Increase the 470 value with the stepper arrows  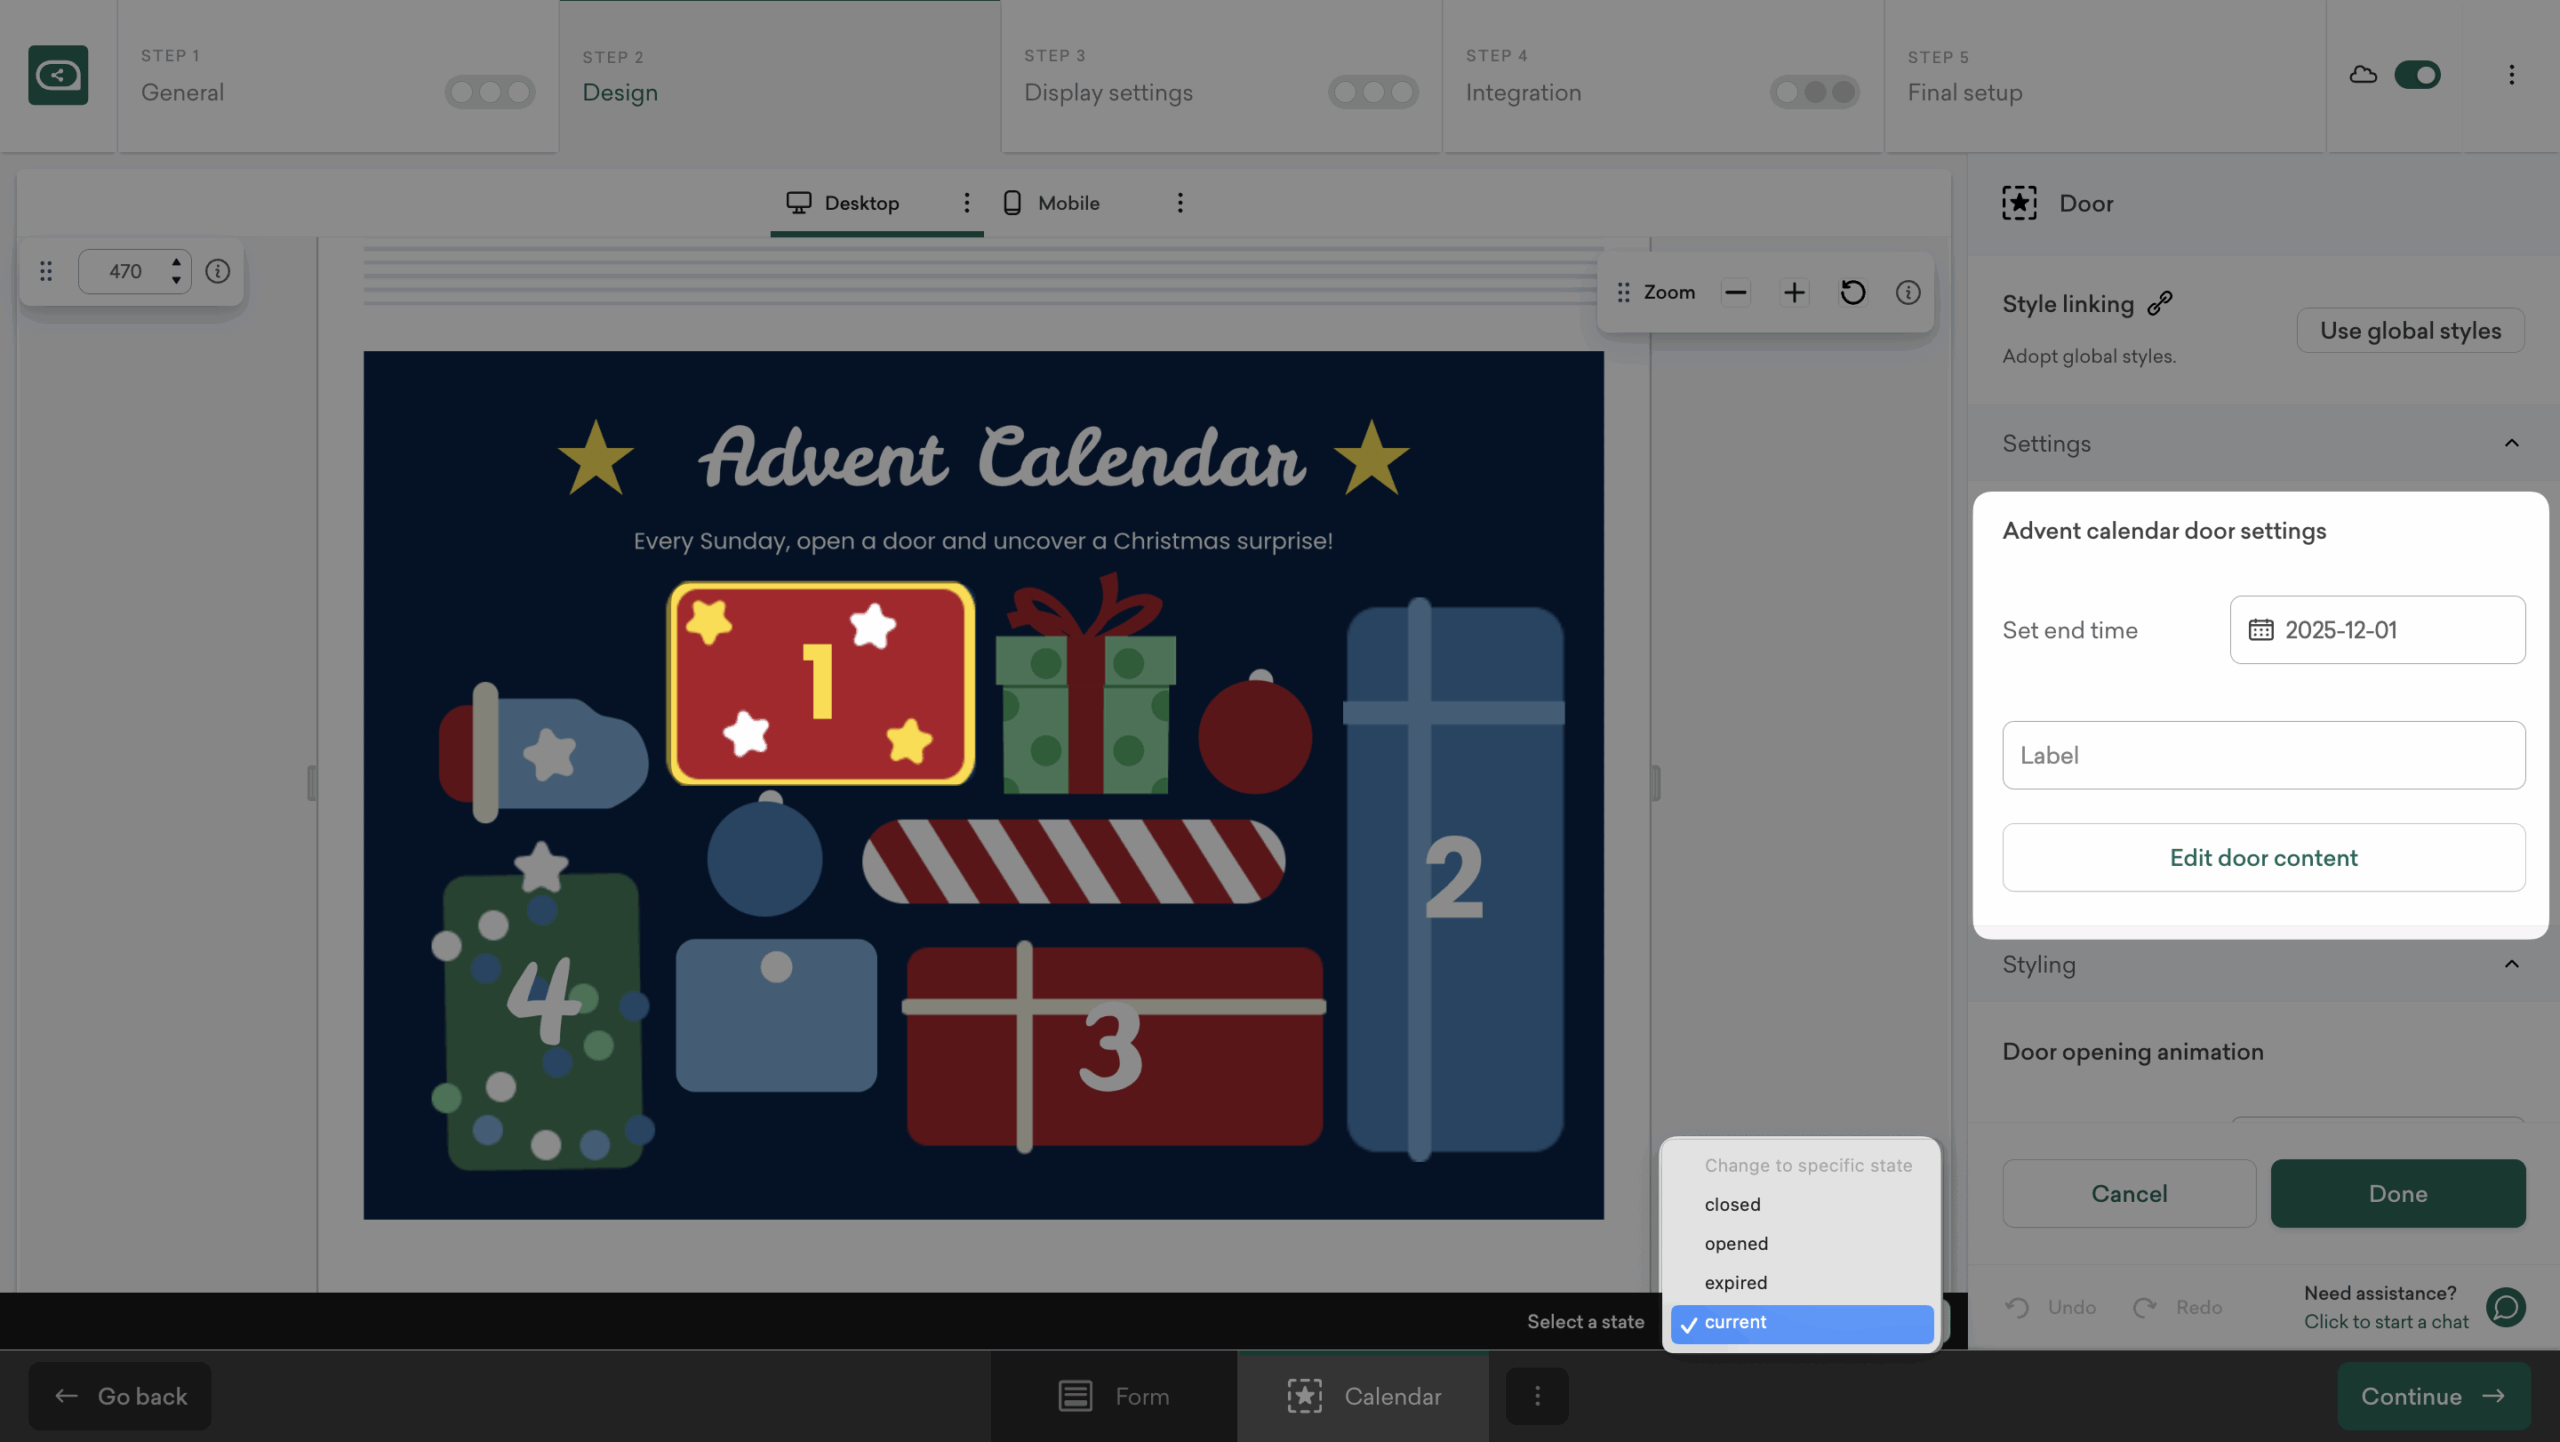pyautogui.click(x=176, y=262)
